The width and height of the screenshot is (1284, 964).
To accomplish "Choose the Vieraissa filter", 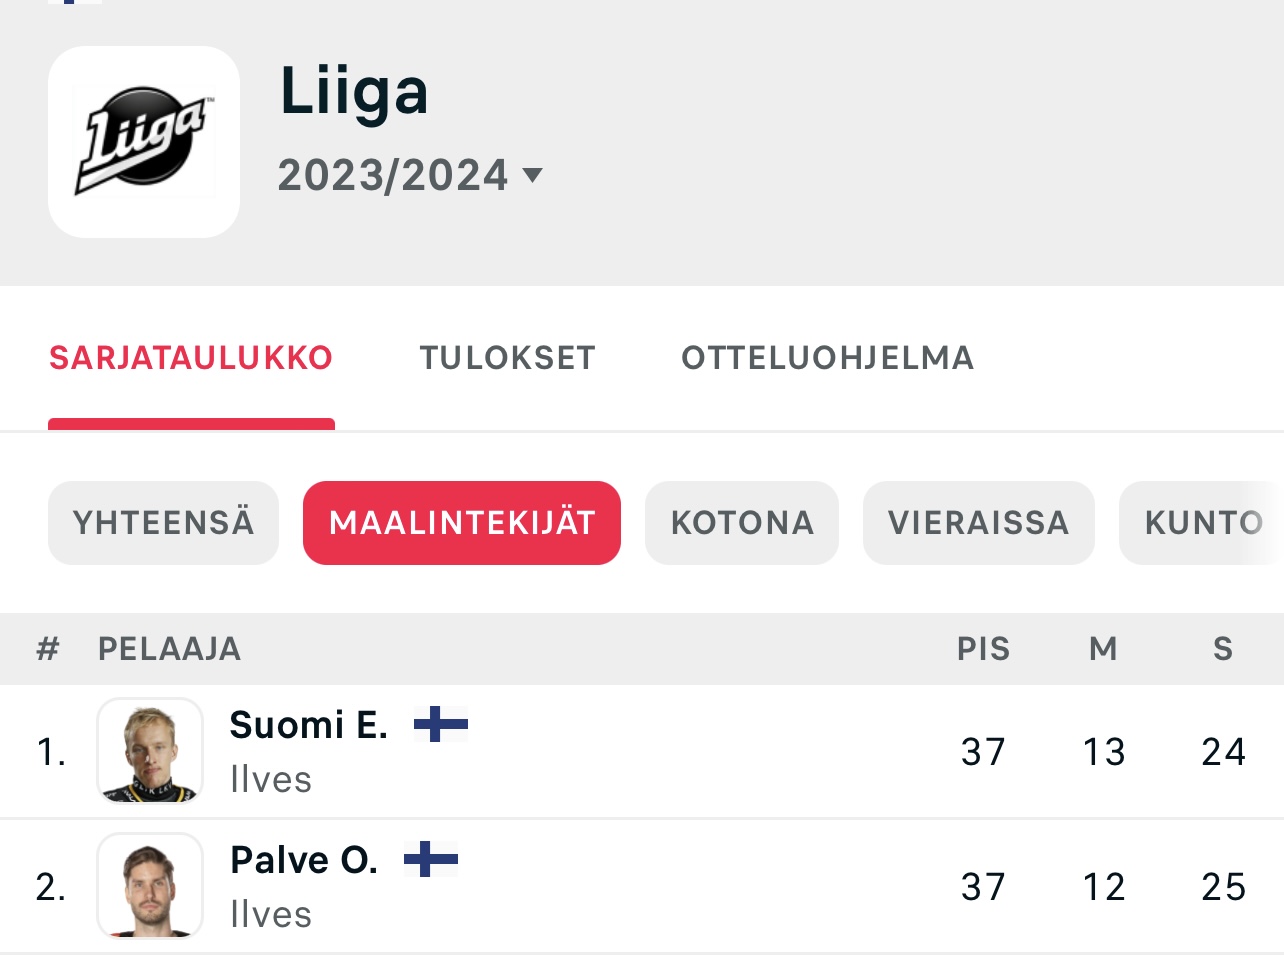I will [979, 523].
